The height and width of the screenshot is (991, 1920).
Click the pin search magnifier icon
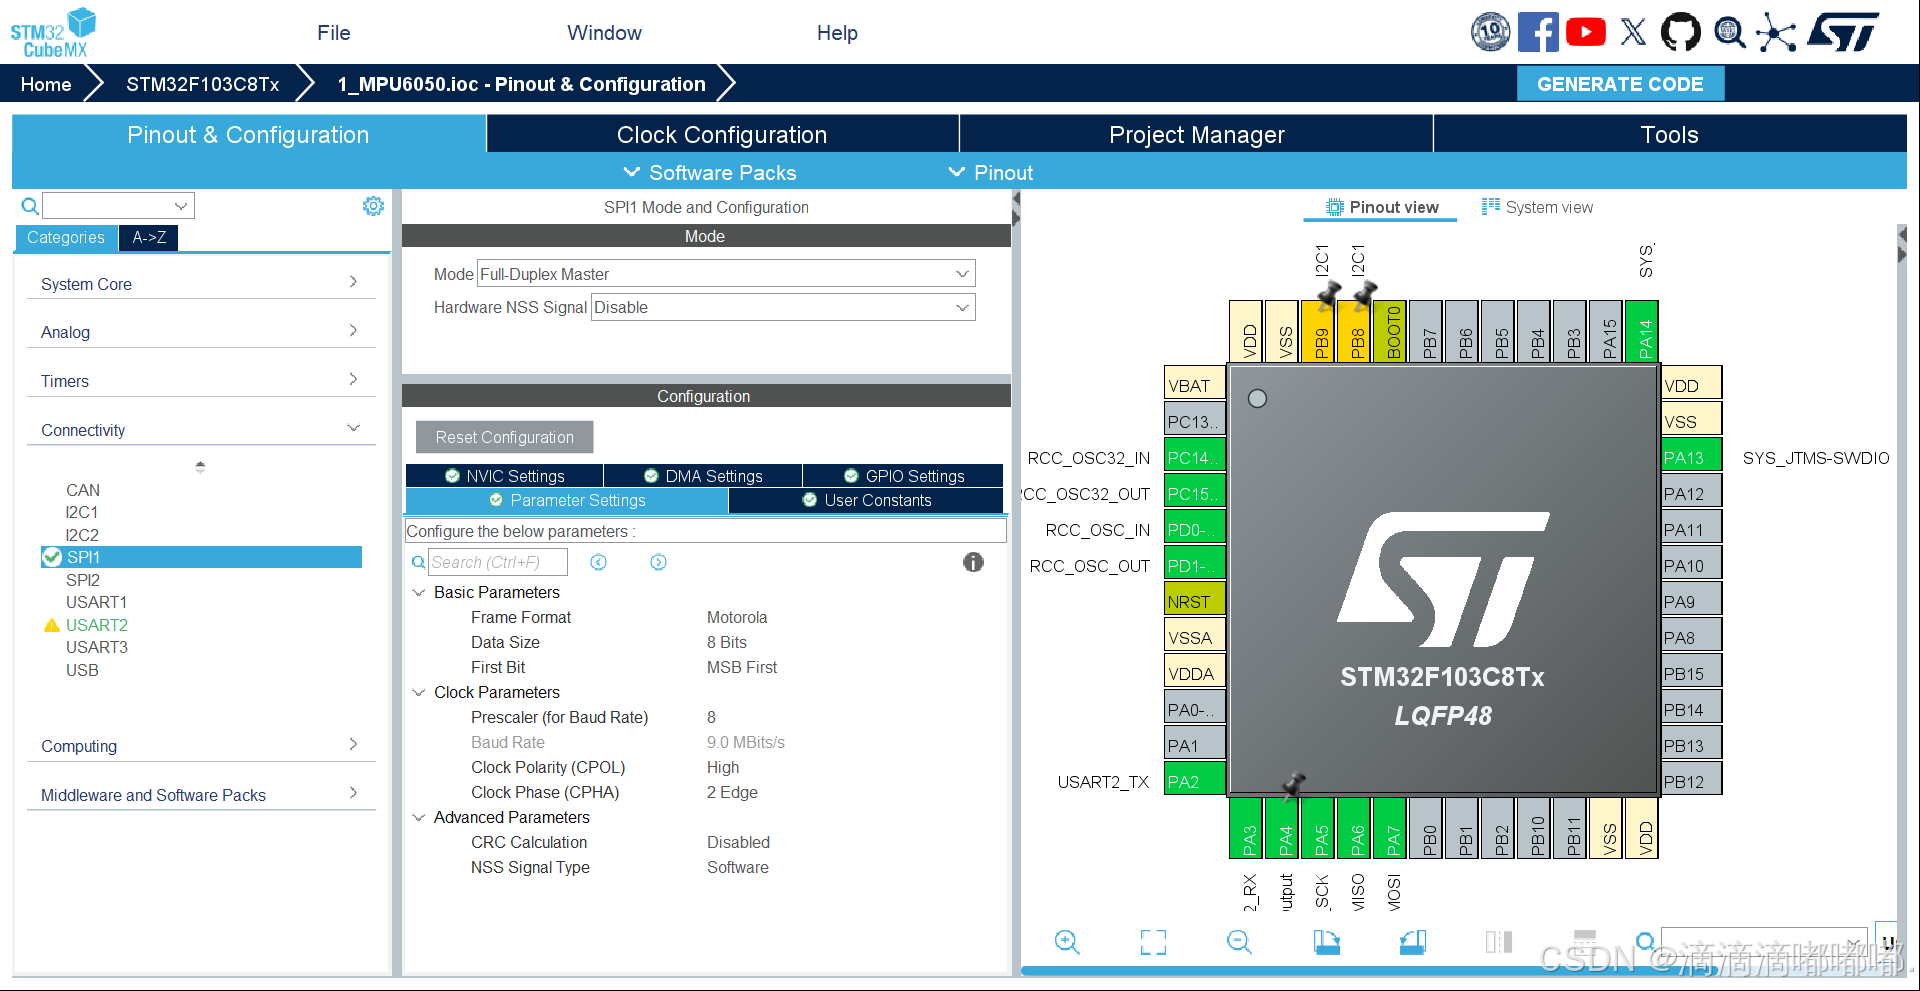[x=1645, y=941]
